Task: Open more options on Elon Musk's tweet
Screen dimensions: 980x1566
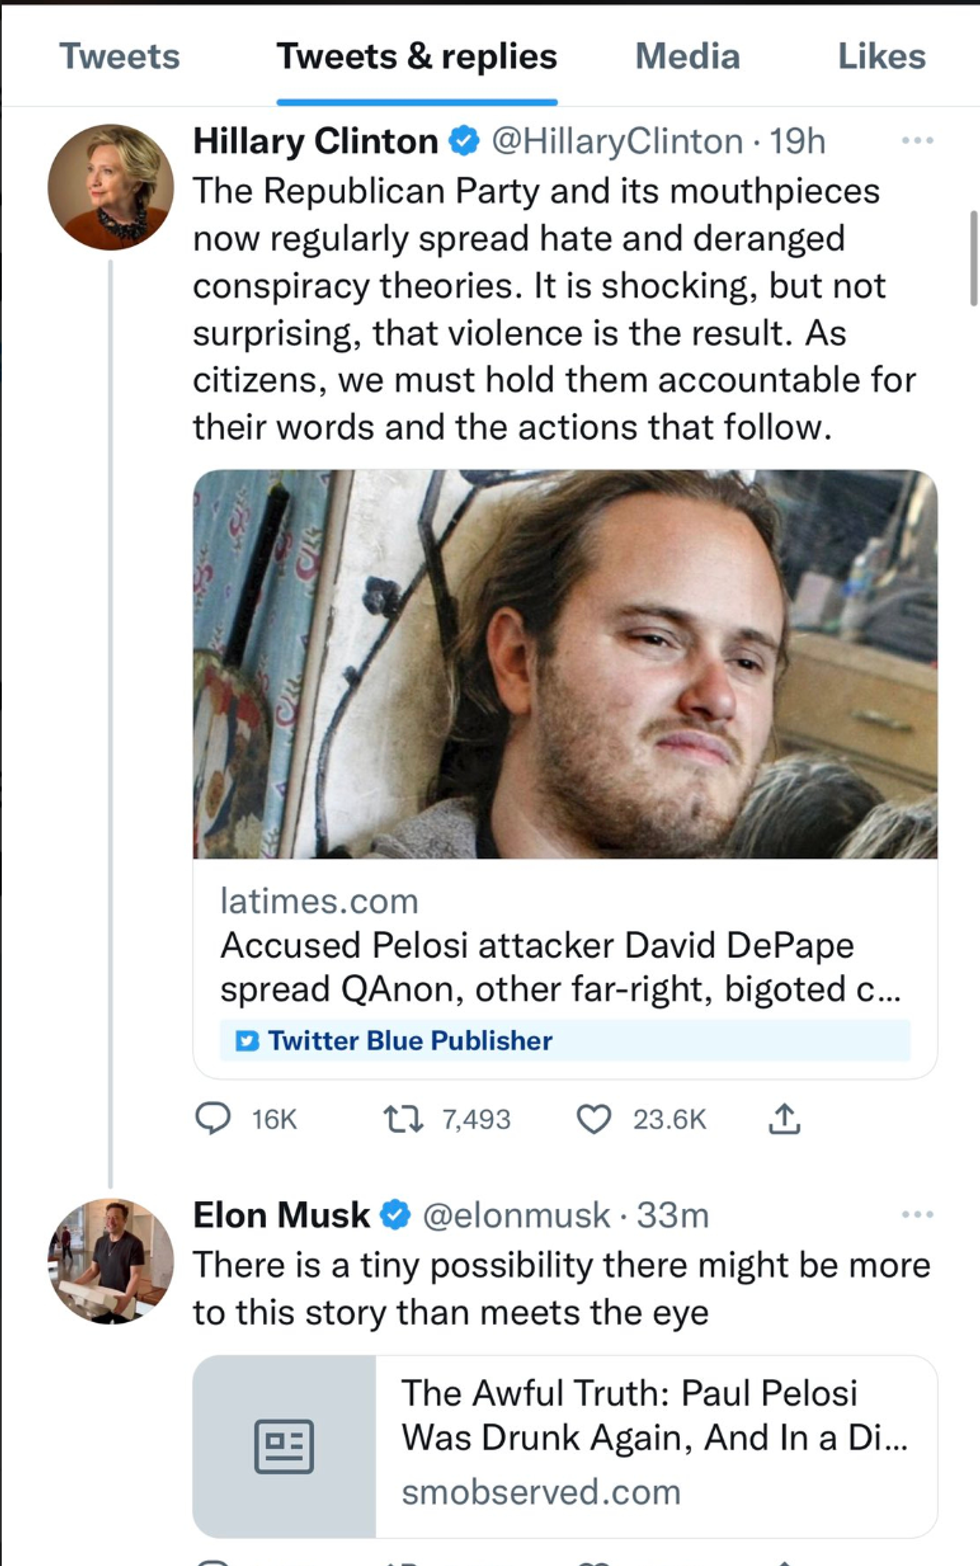Action: pos(917,1215)
